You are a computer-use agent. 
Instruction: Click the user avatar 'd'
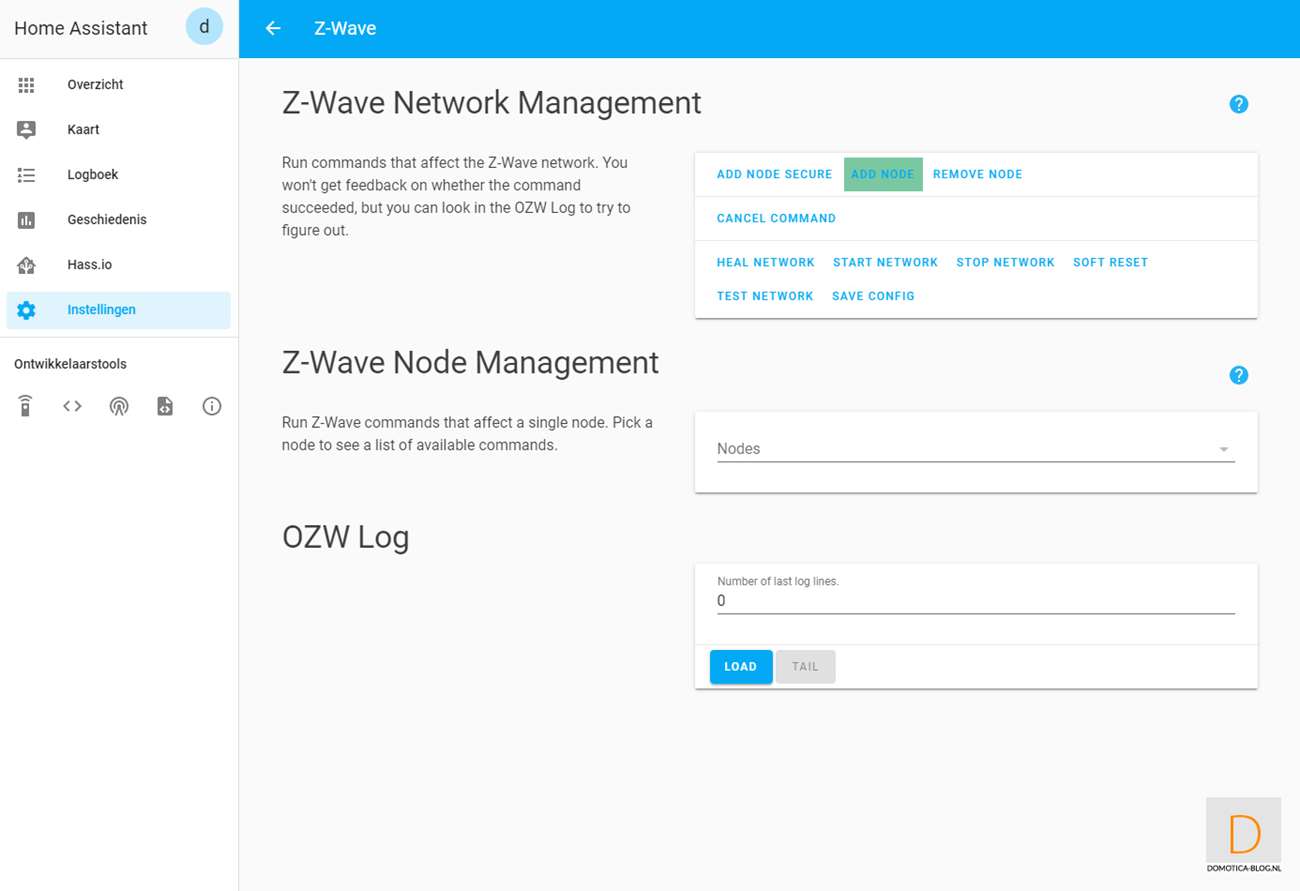click(x=205, y=27)
